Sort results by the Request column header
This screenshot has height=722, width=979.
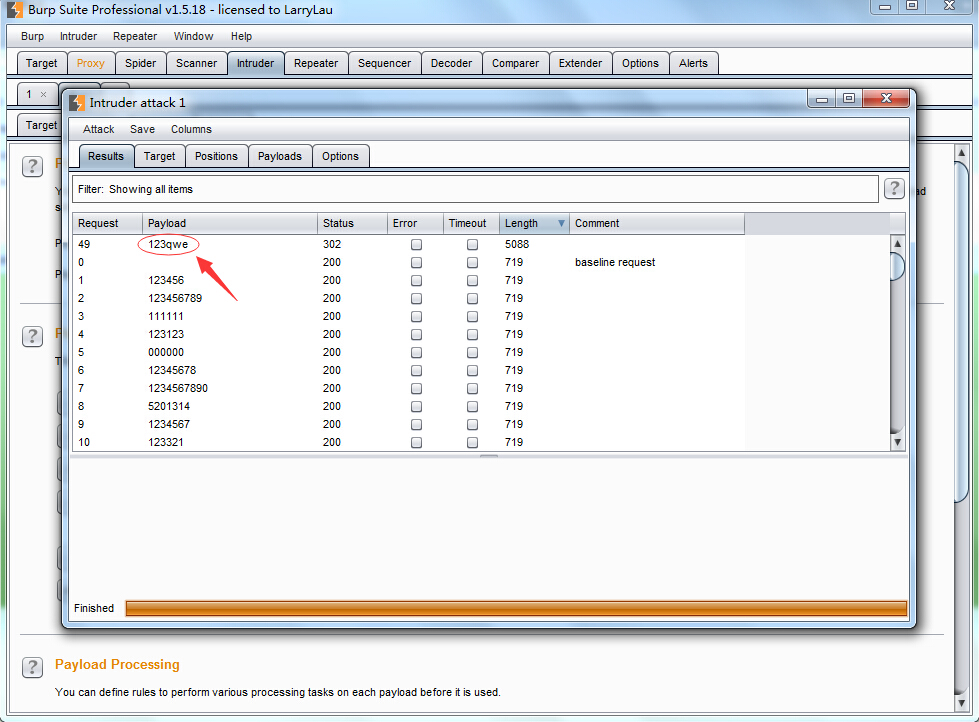coord(107,224)
